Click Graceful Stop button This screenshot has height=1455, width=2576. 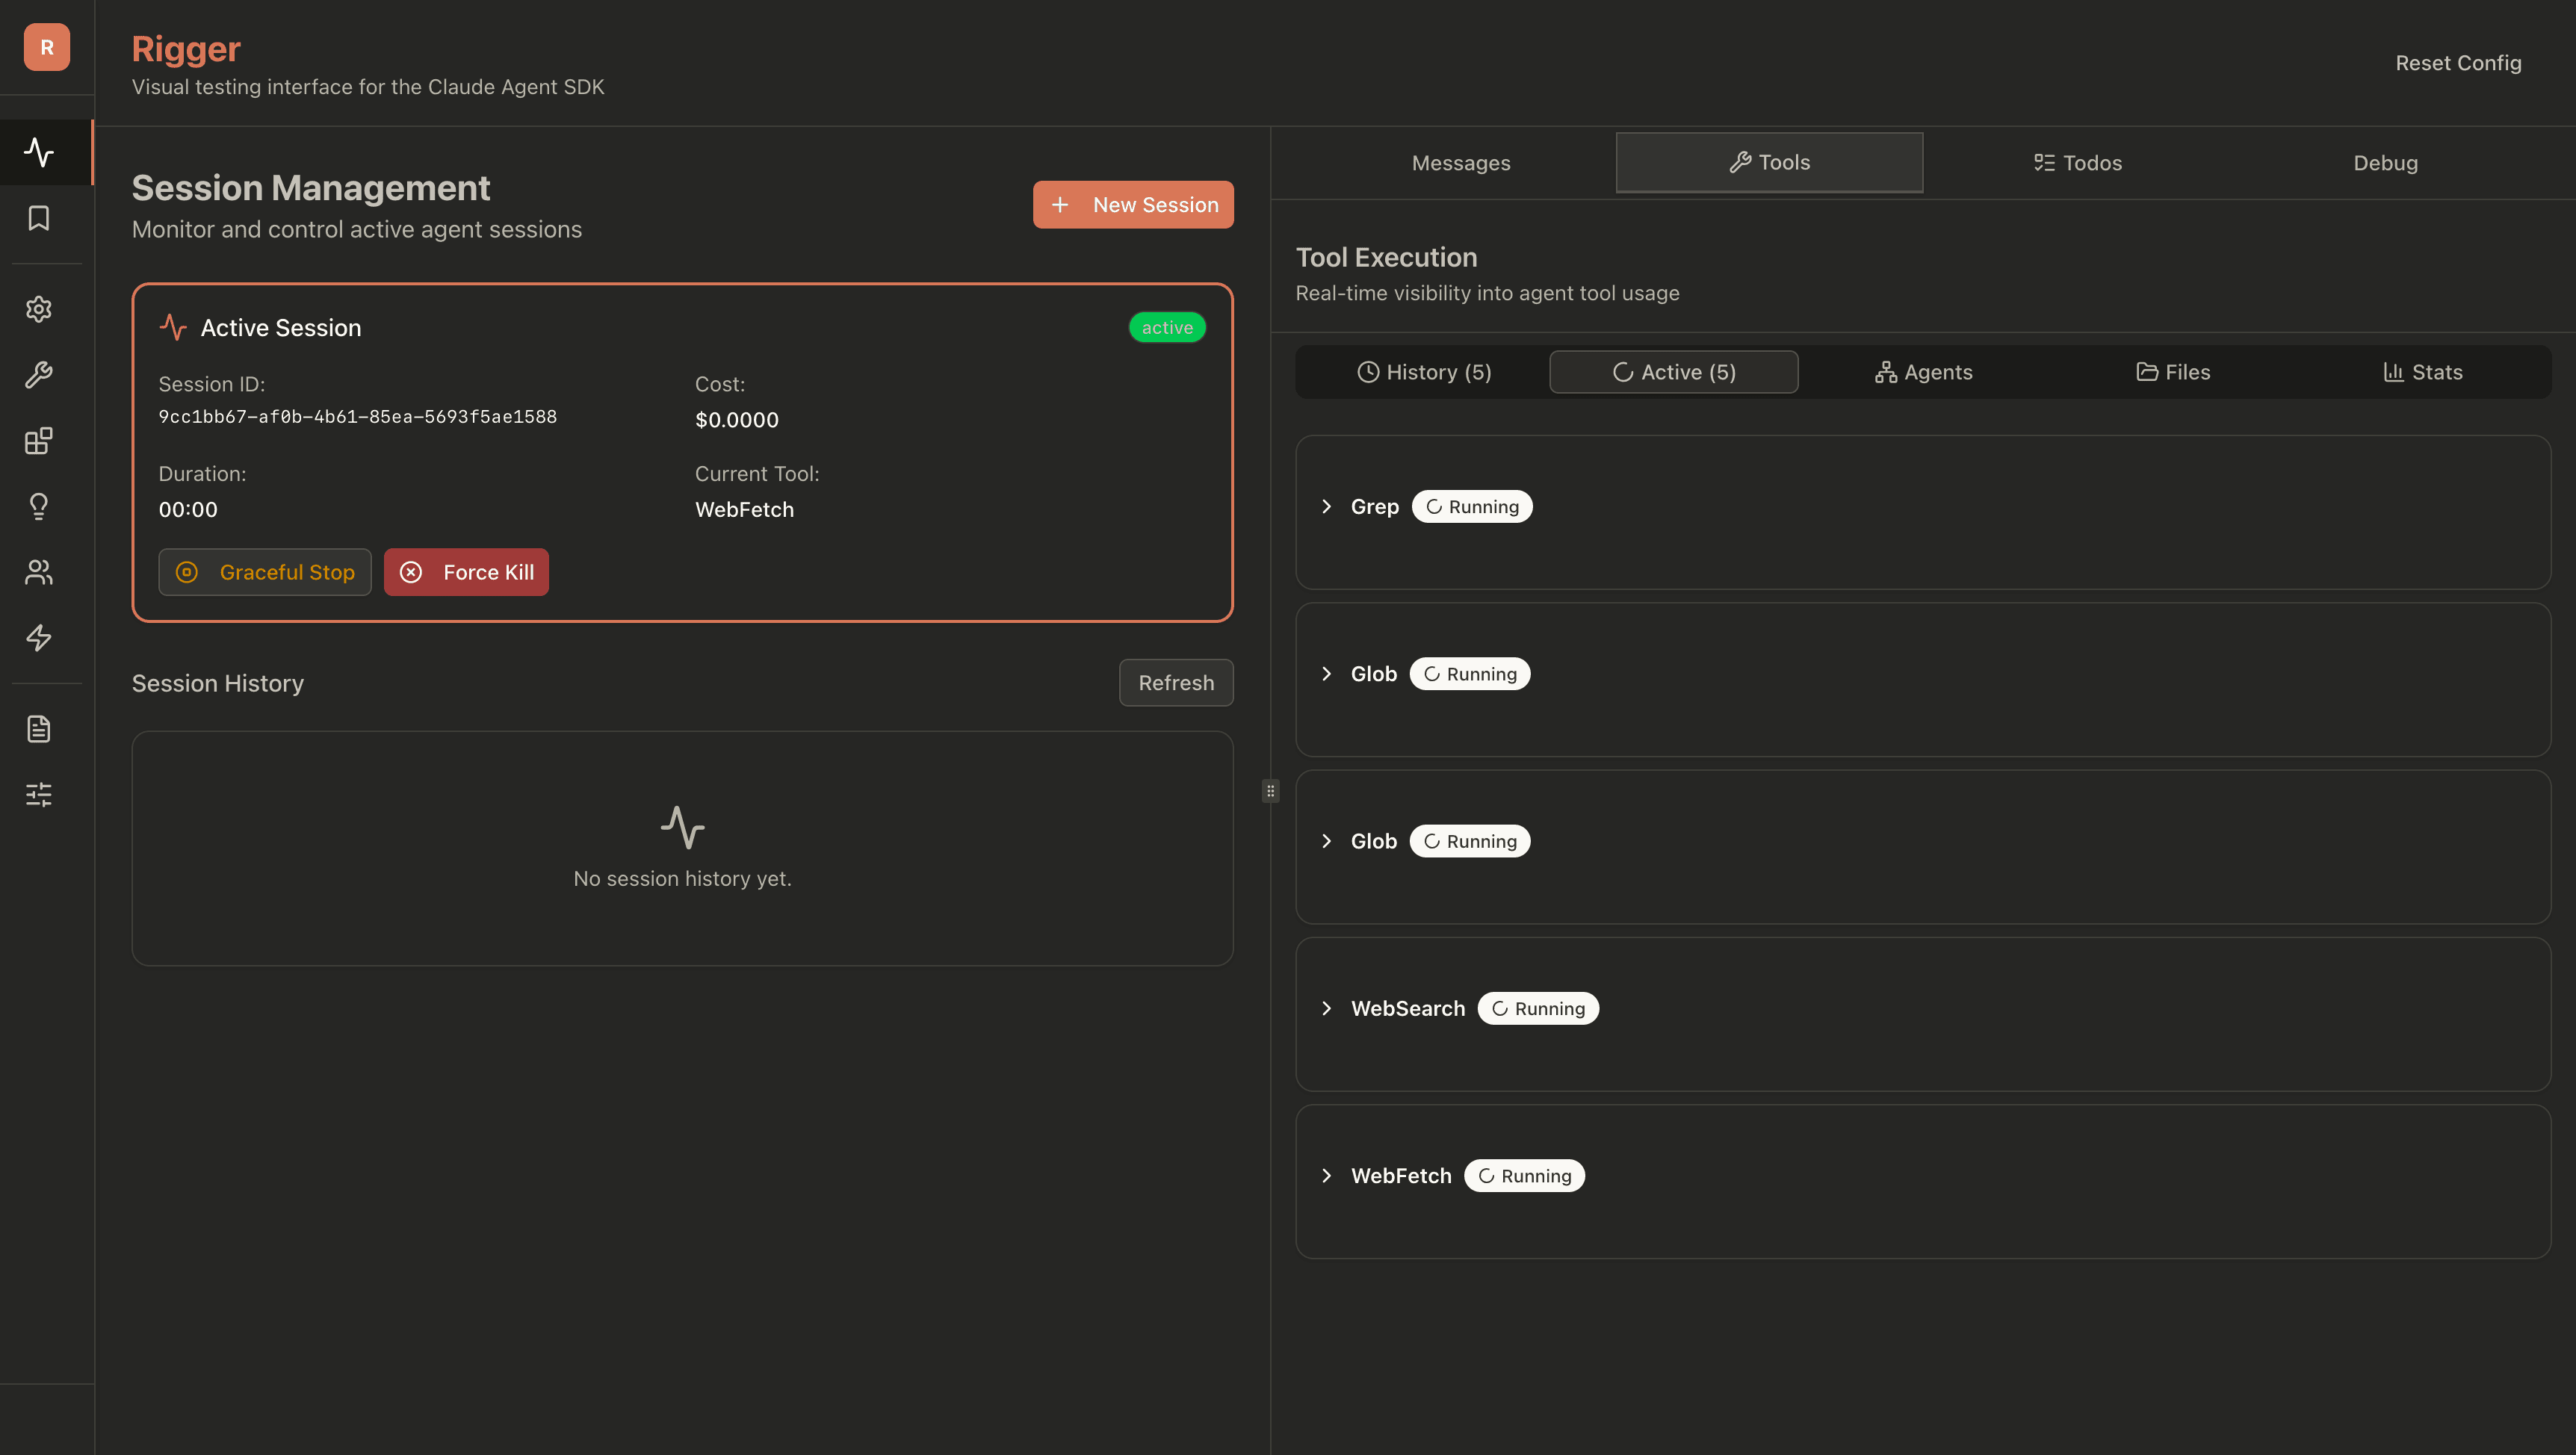pyautogui.click(x=265, y=572)
